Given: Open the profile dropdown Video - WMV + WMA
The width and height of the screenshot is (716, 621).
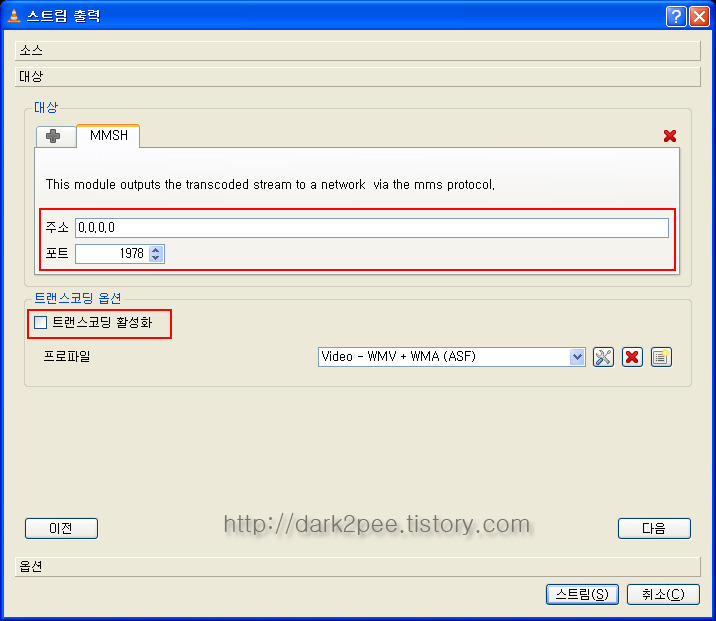Looking at the screenshot, I should click(x=452, y=357).
